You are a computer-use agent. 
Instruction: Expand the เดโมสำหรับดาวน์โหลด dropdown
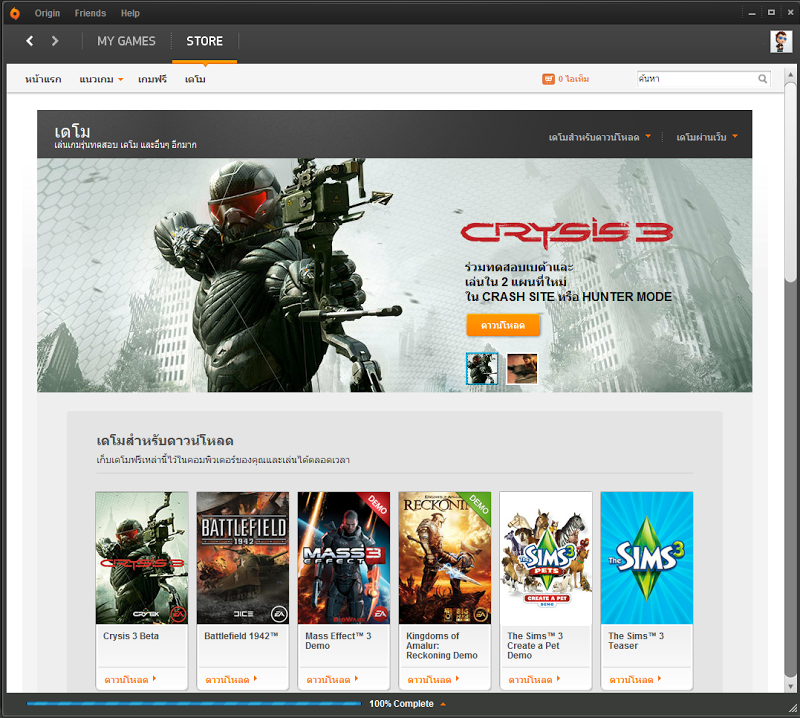pyautogui.click(x=599, y=137)
